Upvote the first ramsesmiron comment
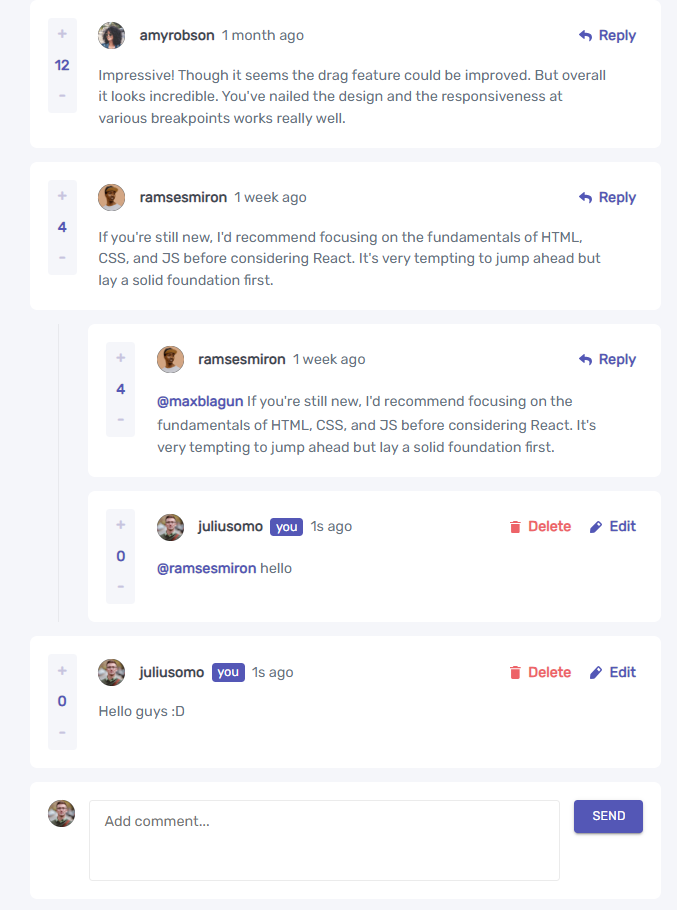Viewport: 677px width, 910px height. pos(62,196)
